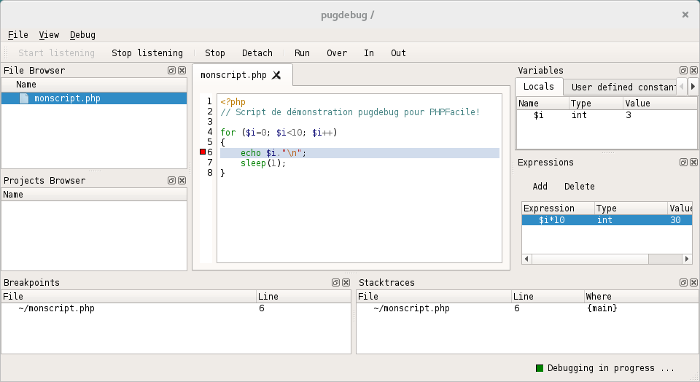Click Start listening in the toolbar
Screen dimensions: 700x382
56,53
